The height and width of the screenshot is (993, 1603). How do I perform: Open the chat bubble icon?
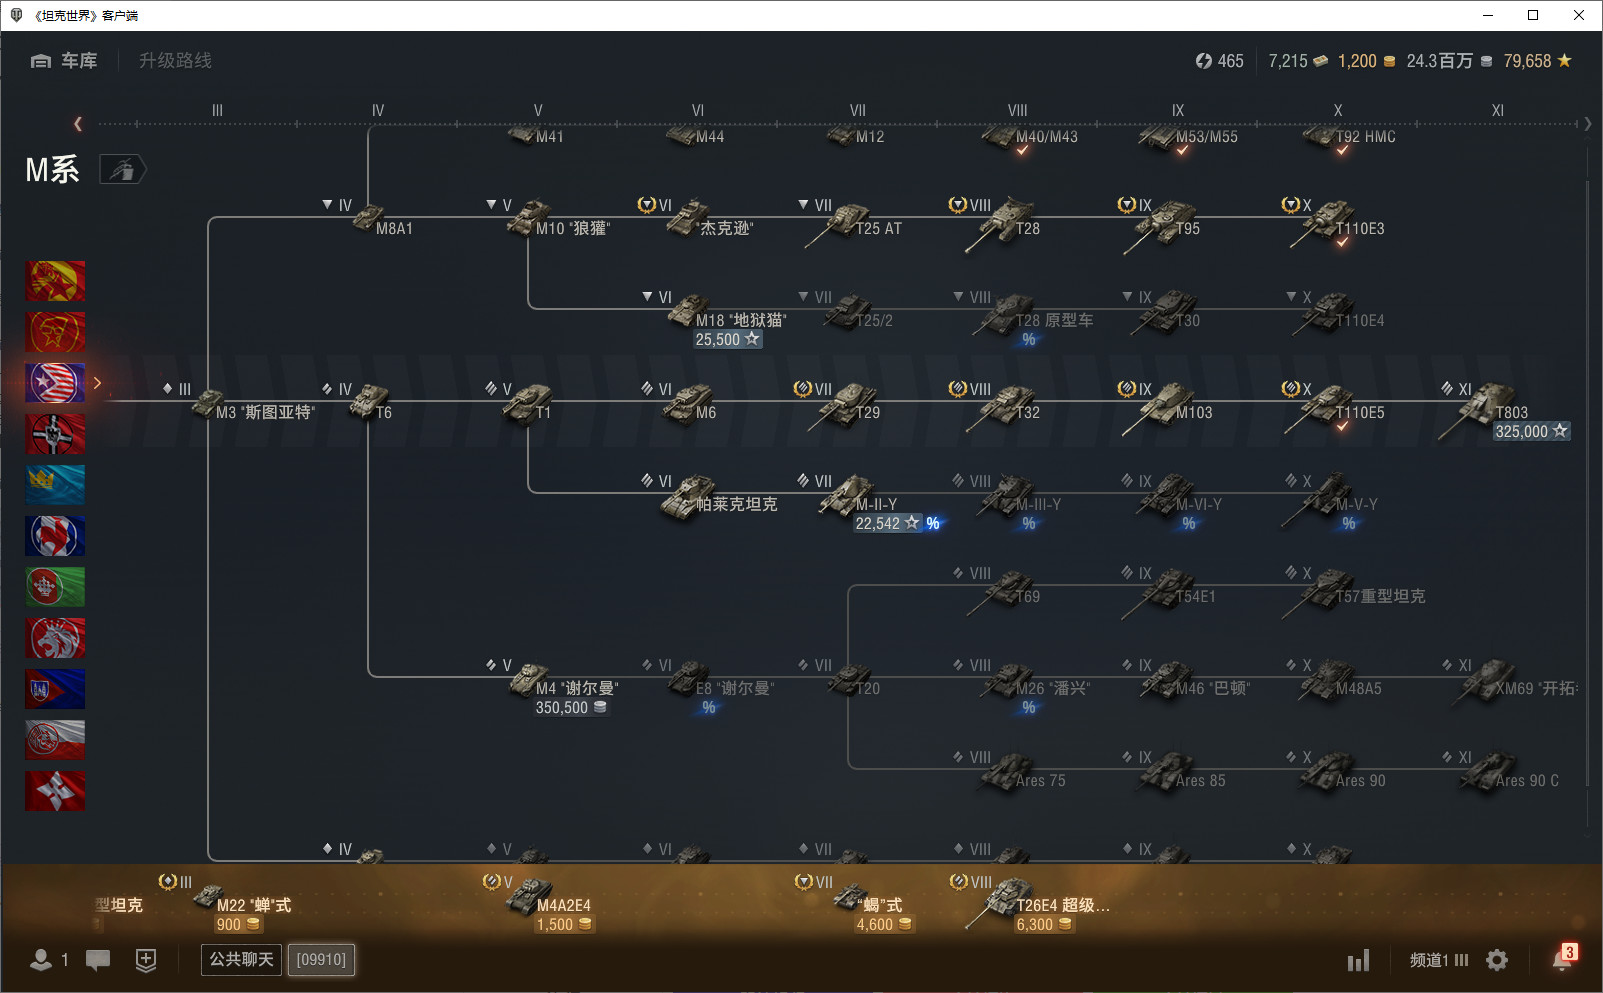pyautogui.click(x=98, y=960)
